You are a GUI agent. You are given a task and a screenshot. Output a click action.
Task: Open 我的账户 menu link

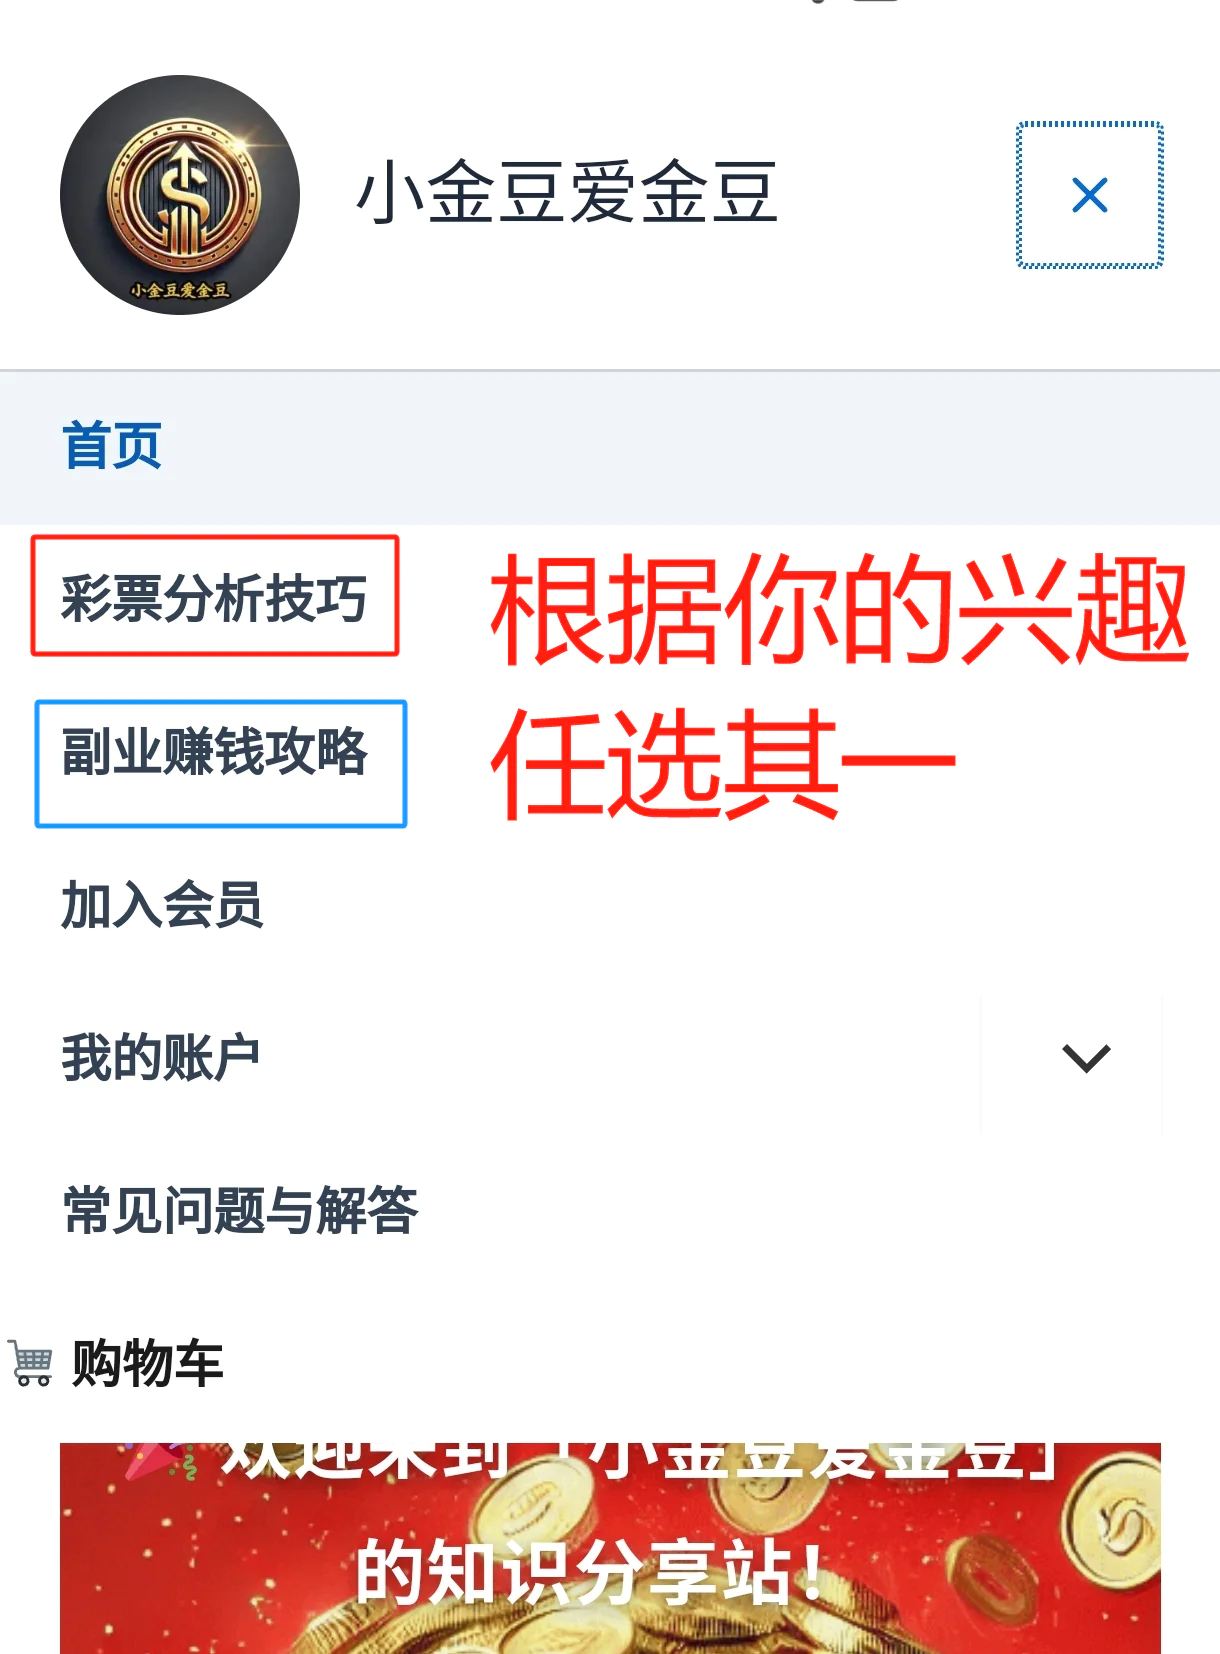click(161, 1058)
